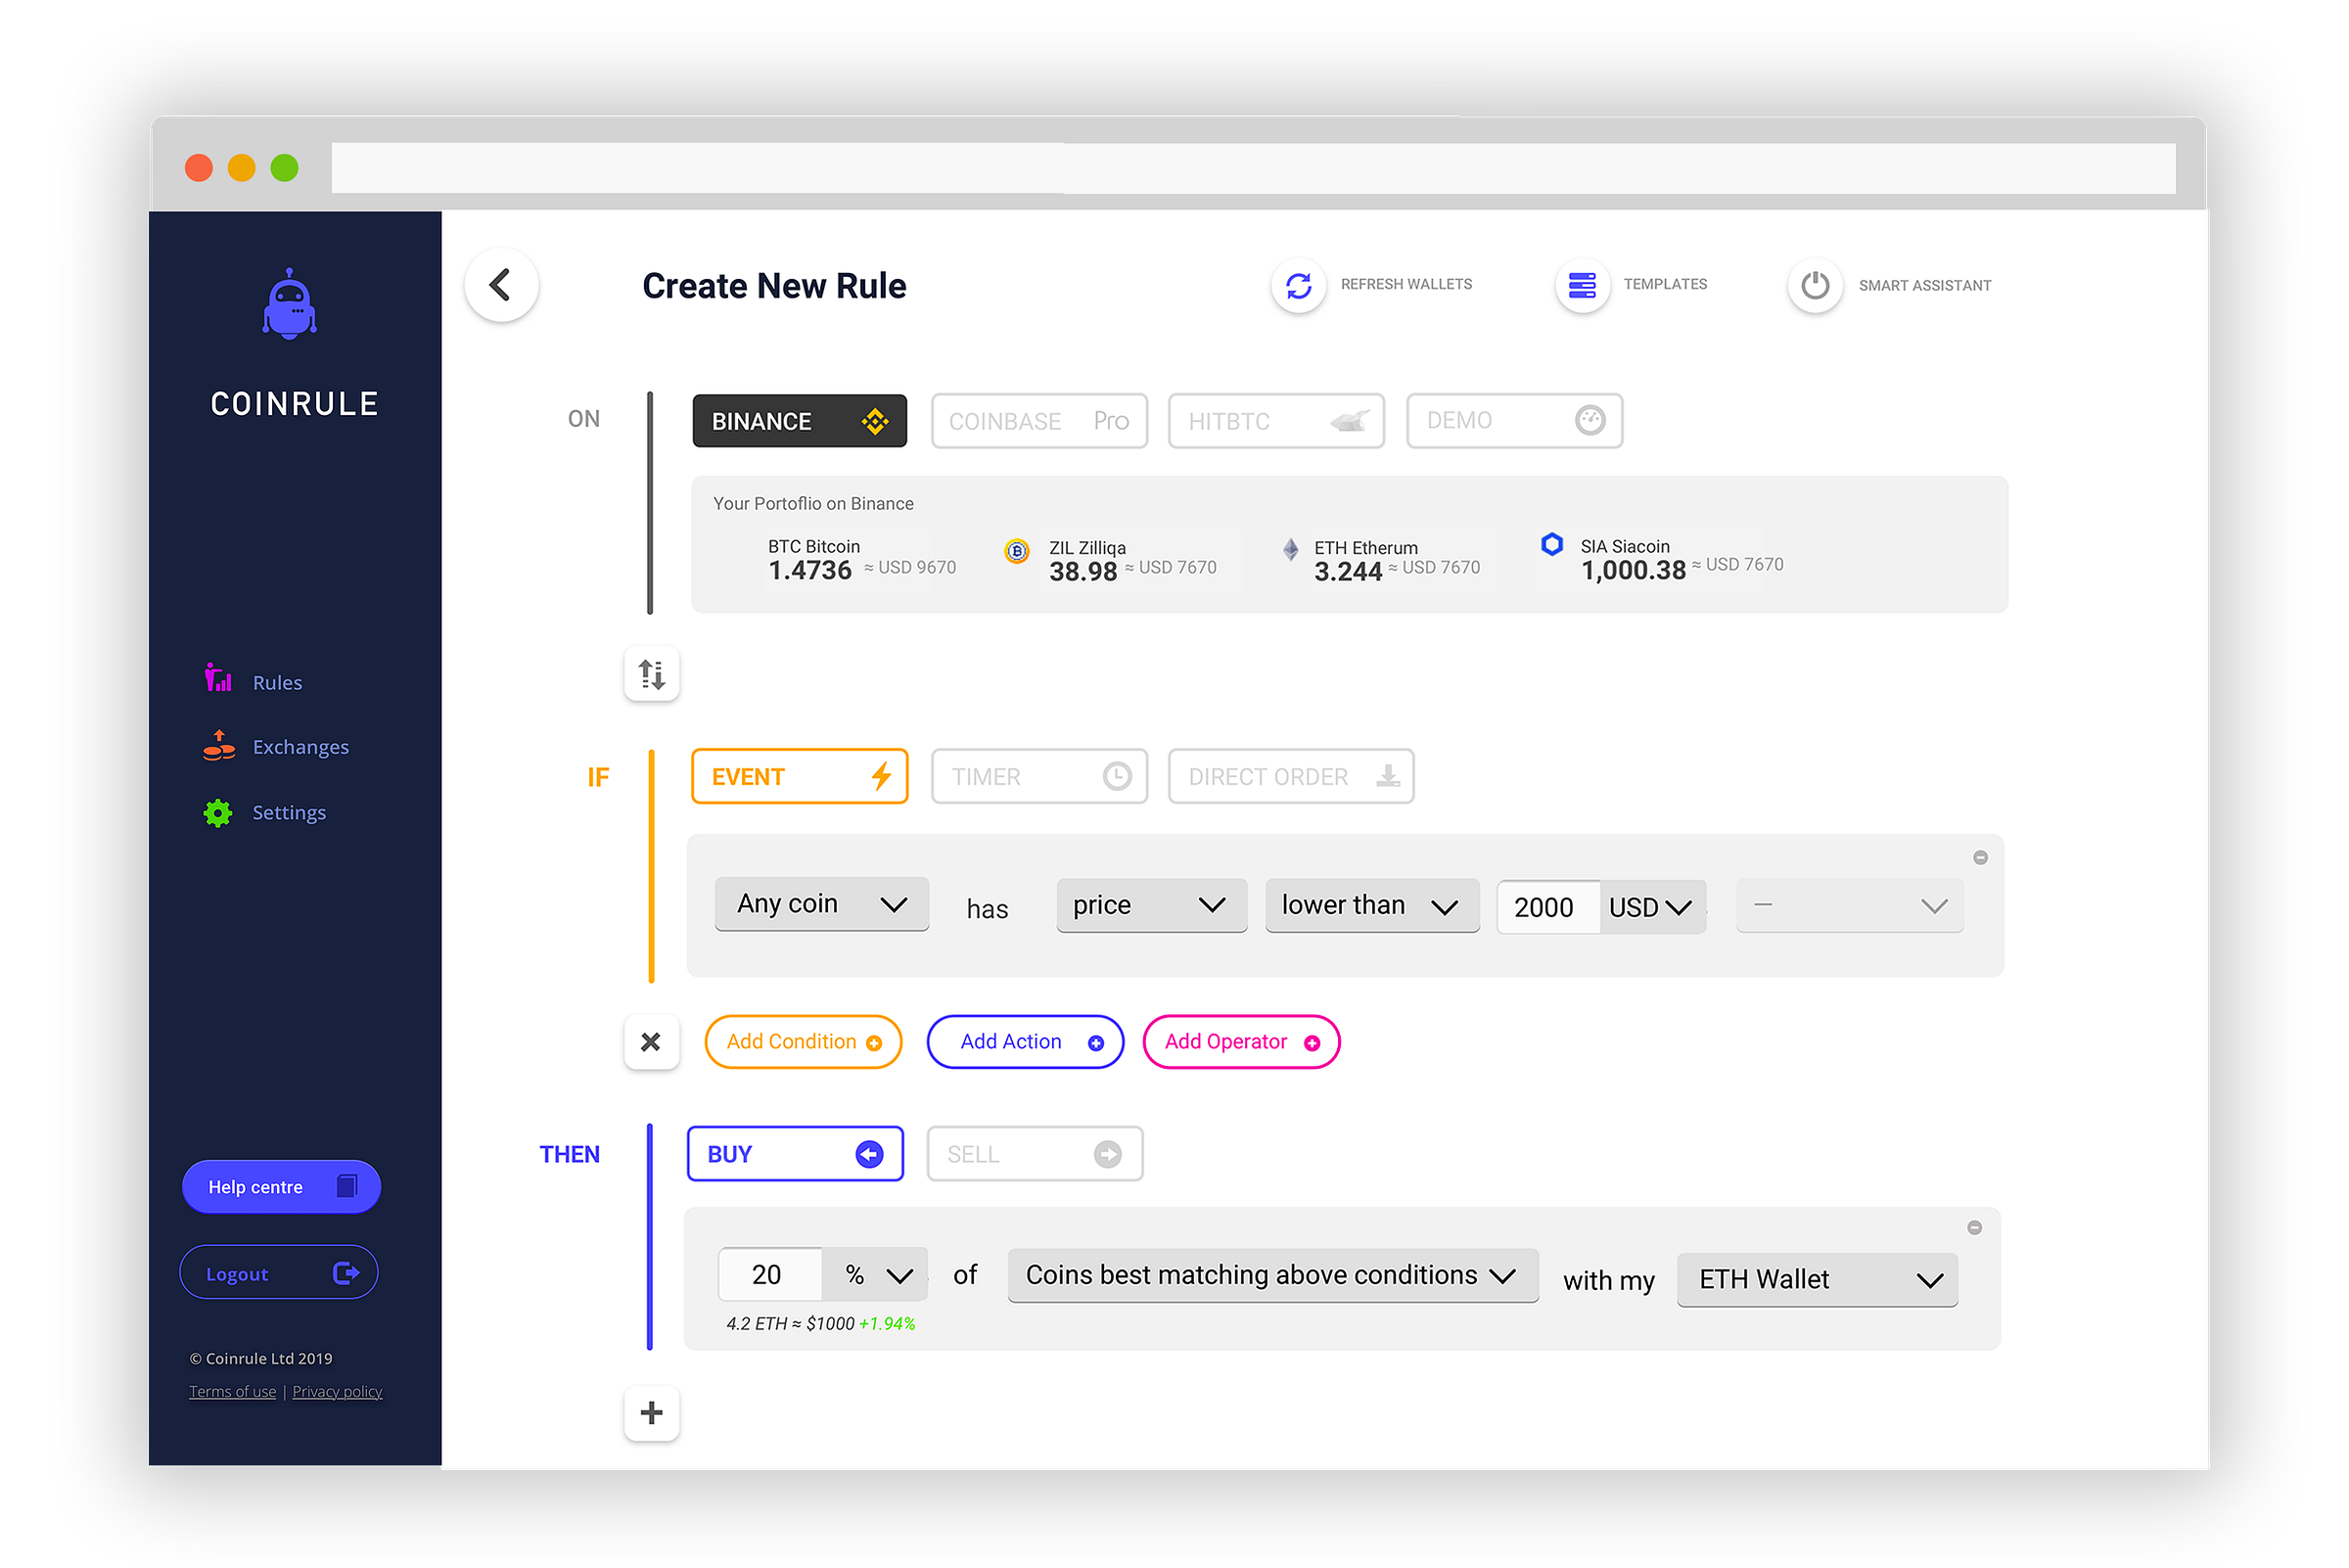Open the ETH Wallet dropdown
This screenshot has height=1568, width=2349.
click(1817, 1279)
